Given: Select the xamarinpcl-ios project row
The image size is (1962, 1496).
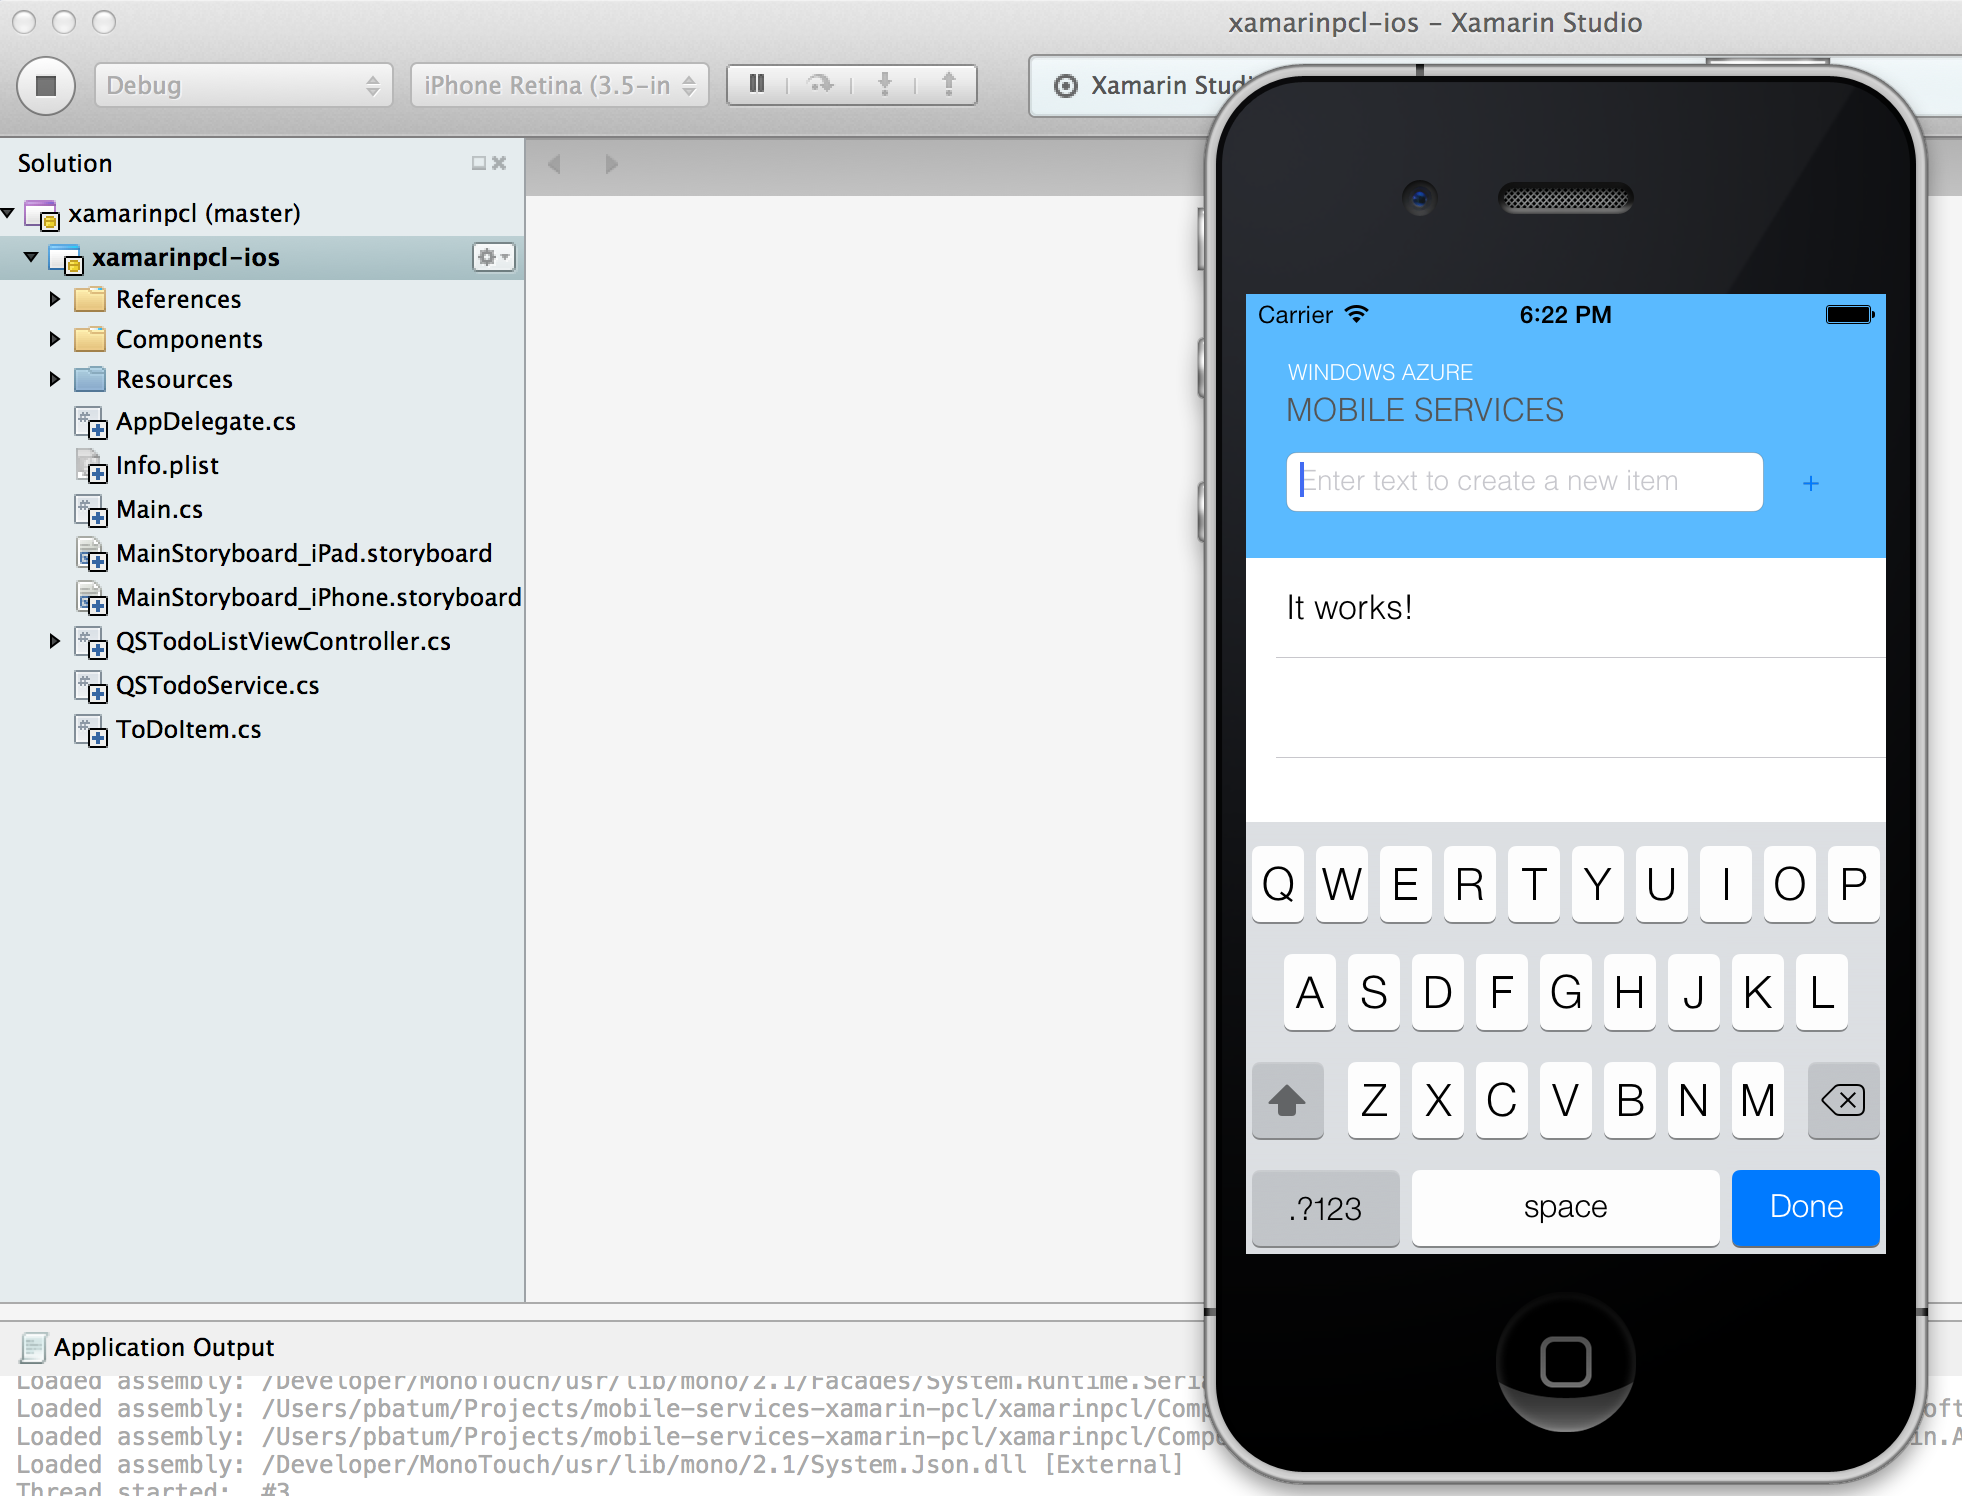Looking at the screenshot, I should click(262, 257).
